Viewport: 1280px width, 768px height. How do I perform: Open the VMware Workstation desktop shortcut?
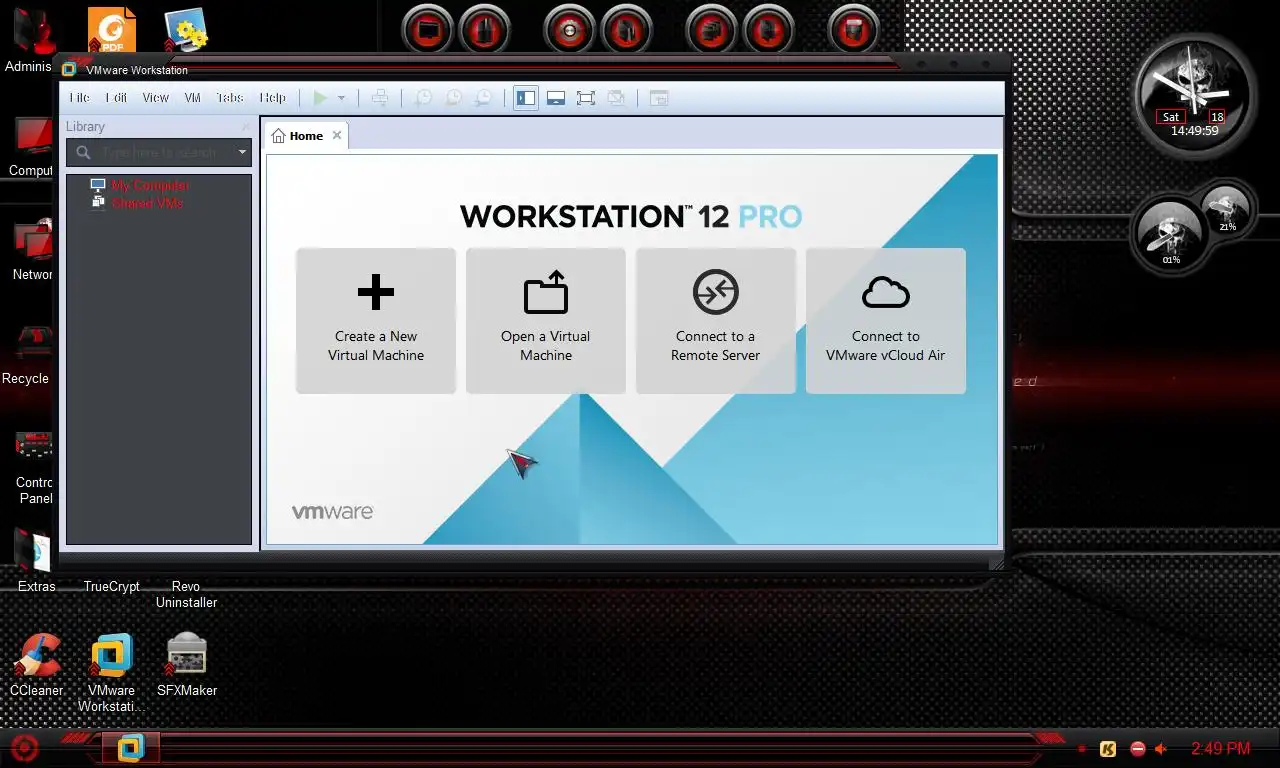pyautogui.click(x=111, y=672)
